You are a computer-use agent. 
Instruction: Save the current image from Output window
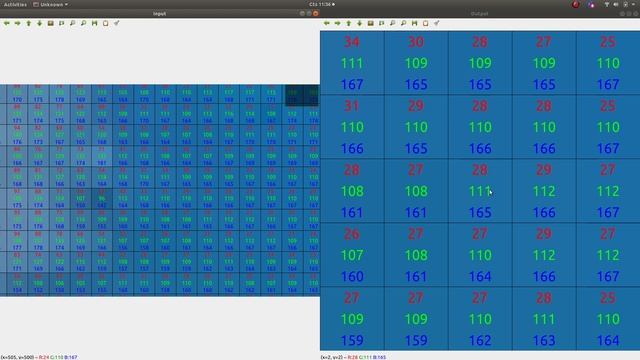coord(415,23)
